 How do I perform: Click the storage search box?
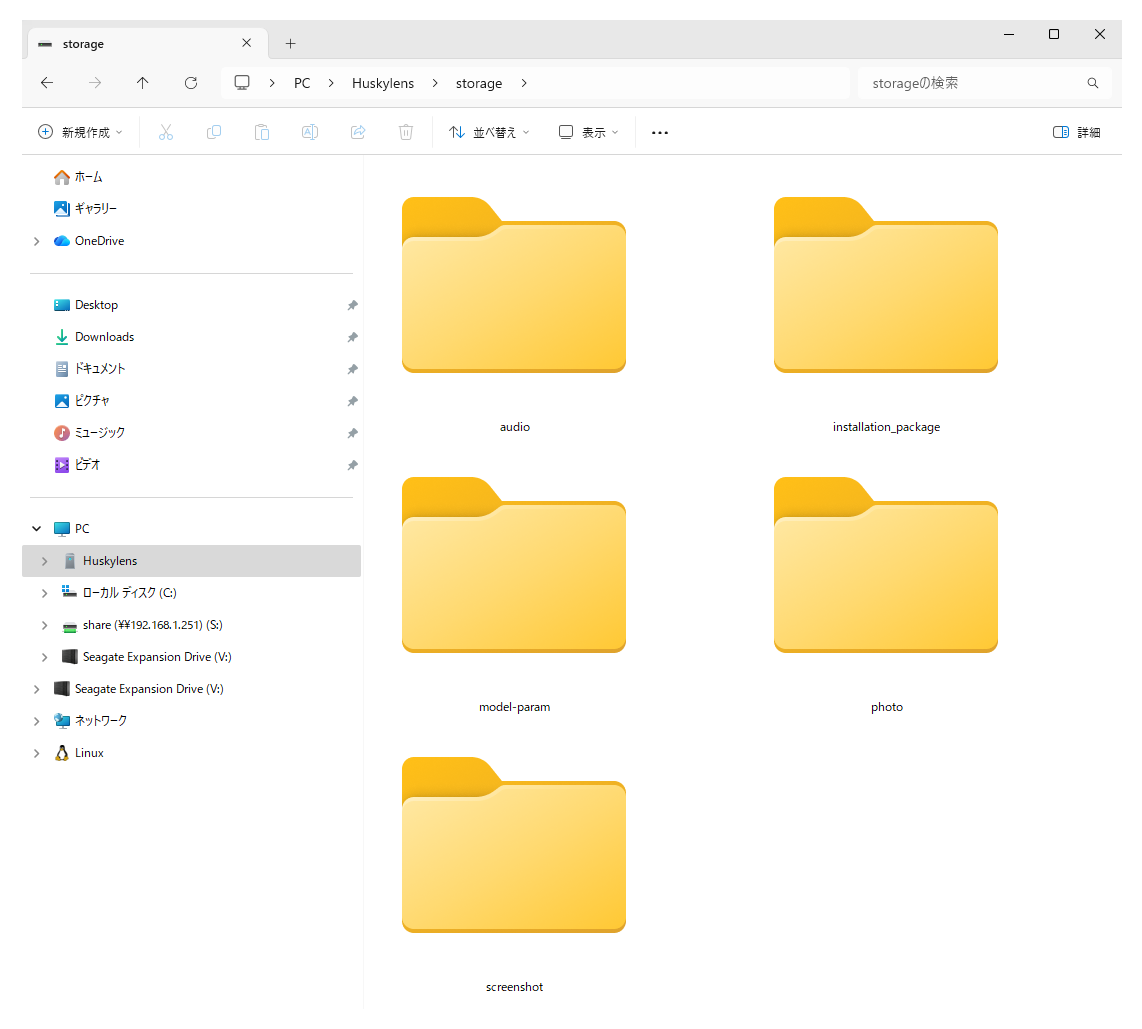coord(970,83)
